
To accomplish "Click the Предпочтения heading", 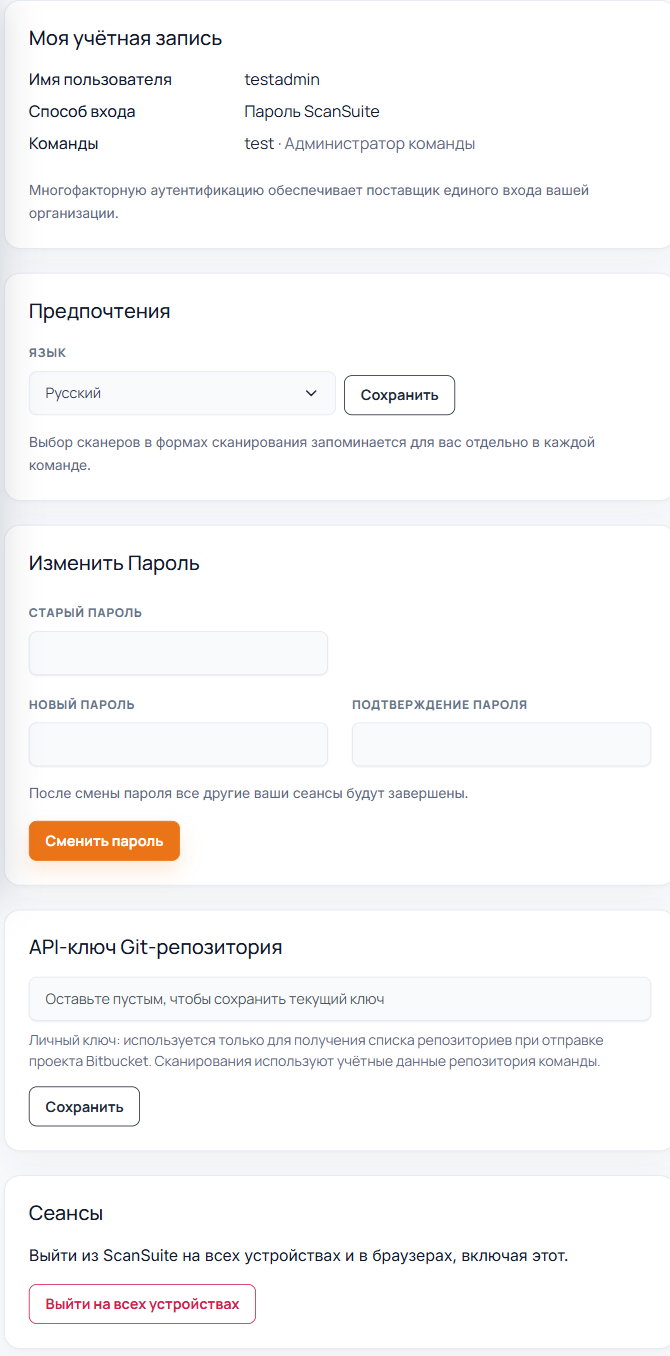I will coord(99,311).
